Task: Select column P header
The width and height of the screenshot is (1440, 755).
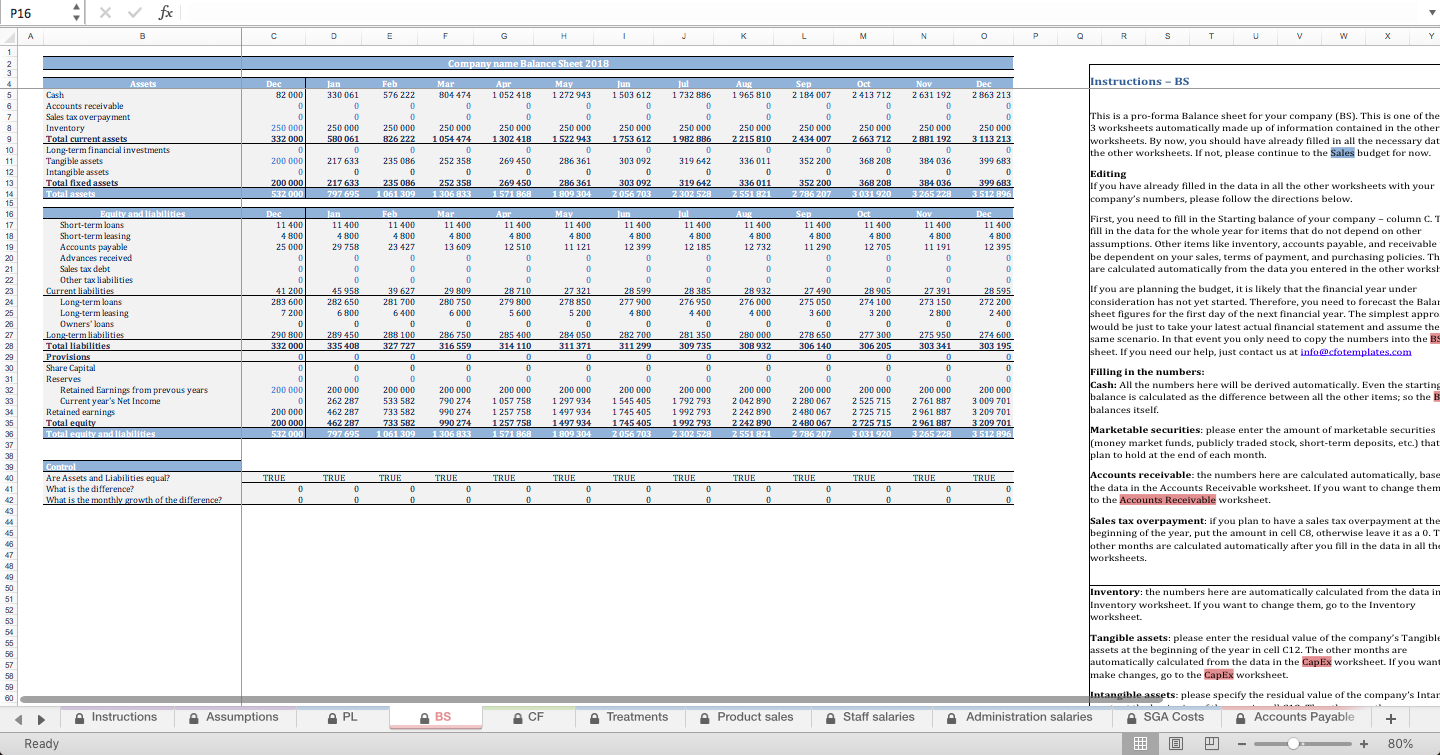Action: coord(1034,36)
